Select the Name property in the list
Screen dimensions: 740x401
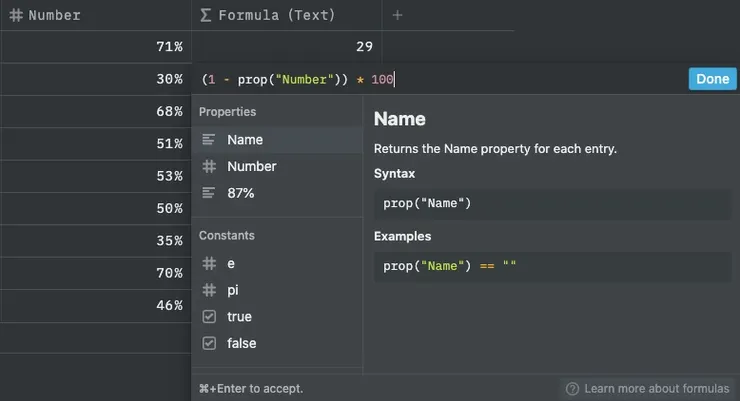(x=245, y=140)
